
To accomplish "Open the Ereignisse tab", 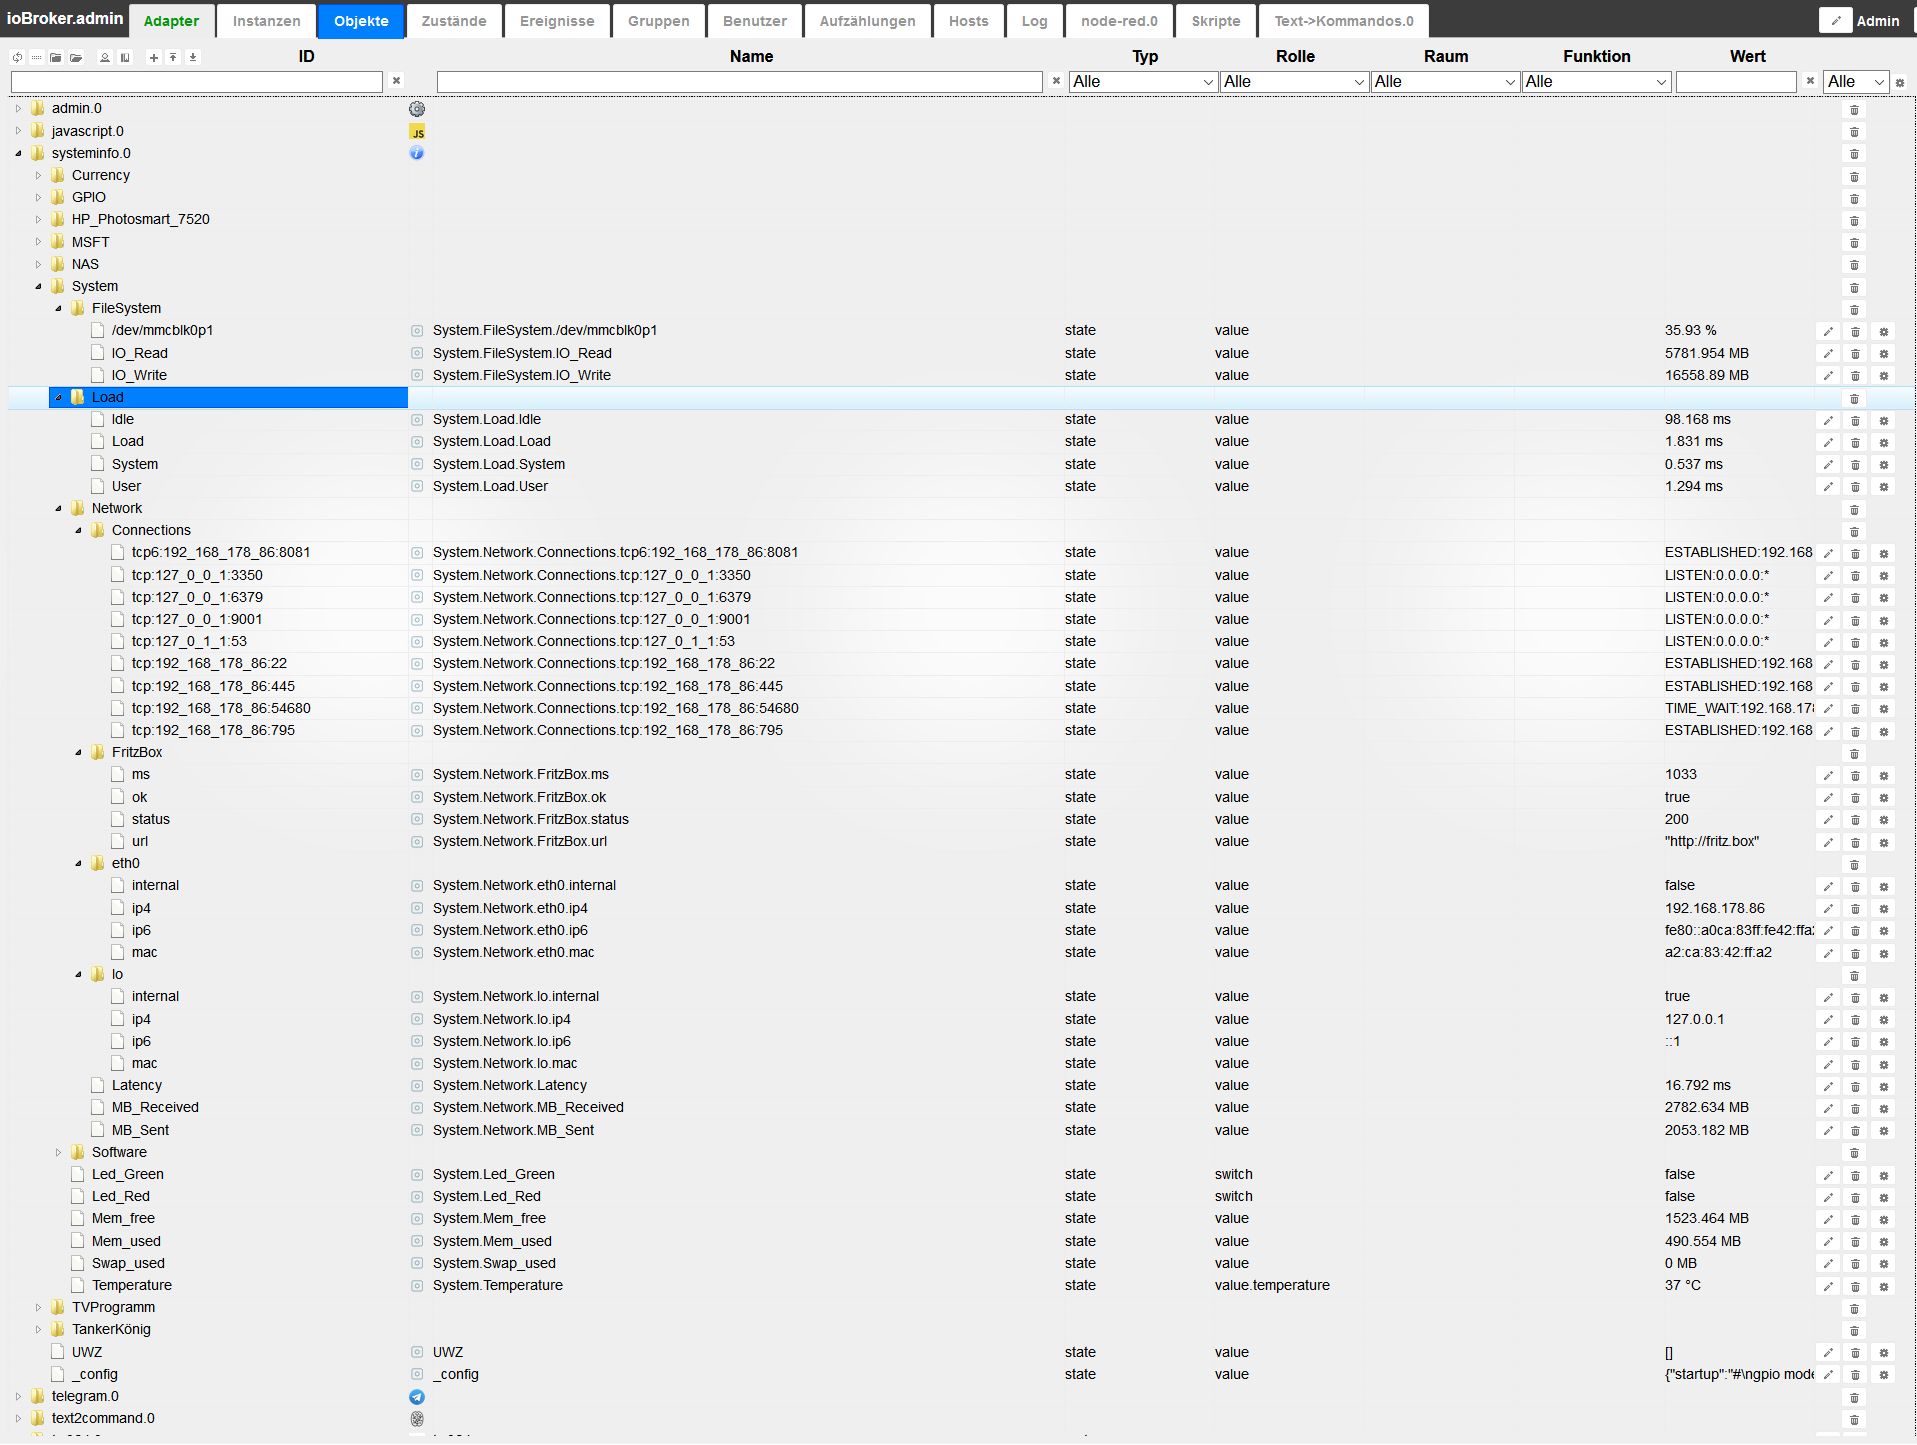I will pyautogui.click(x=557, y=21).
